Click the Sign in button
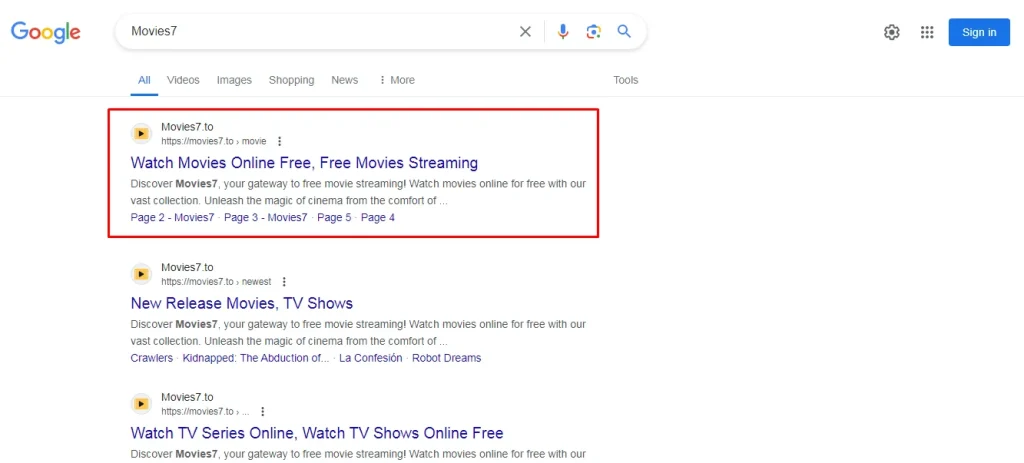Viewport: 1024px width, 463px height. [x=979, y=32]
